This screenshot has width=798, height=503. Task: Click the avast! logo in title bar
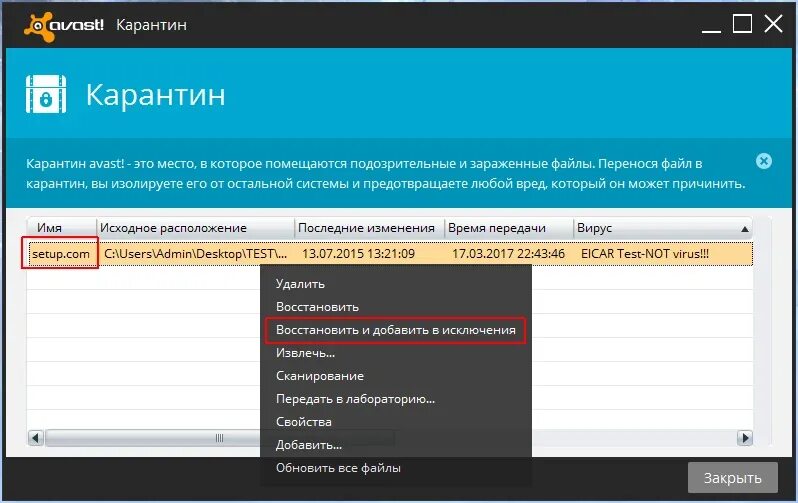click(64, 25)
